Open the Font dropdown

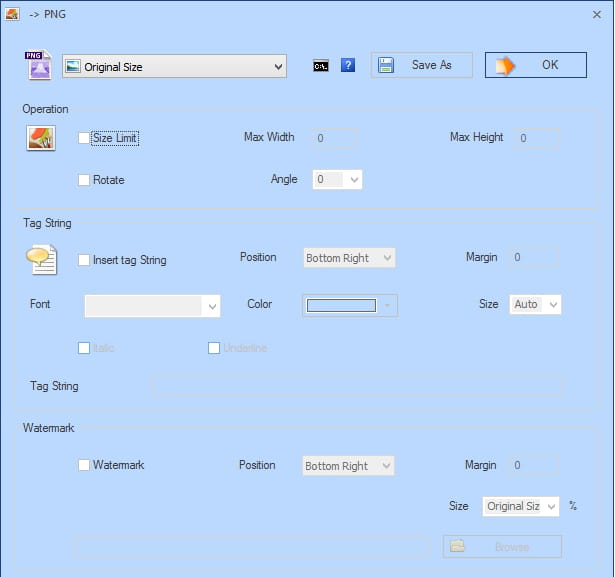[152, 306]
